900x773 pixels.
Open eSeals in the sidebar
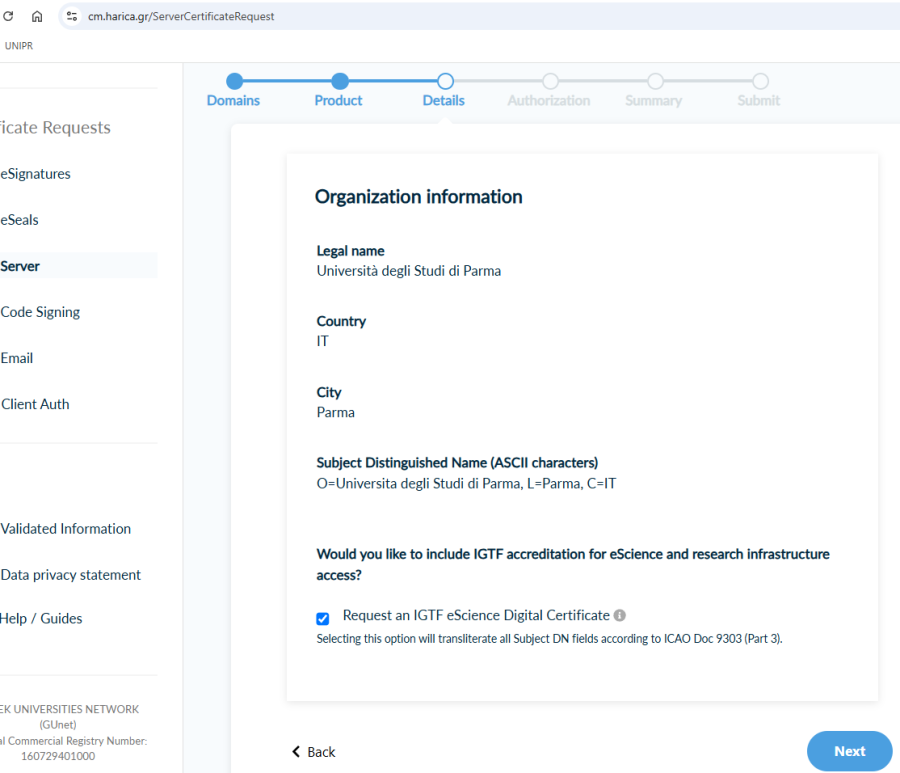coord(20,220)
